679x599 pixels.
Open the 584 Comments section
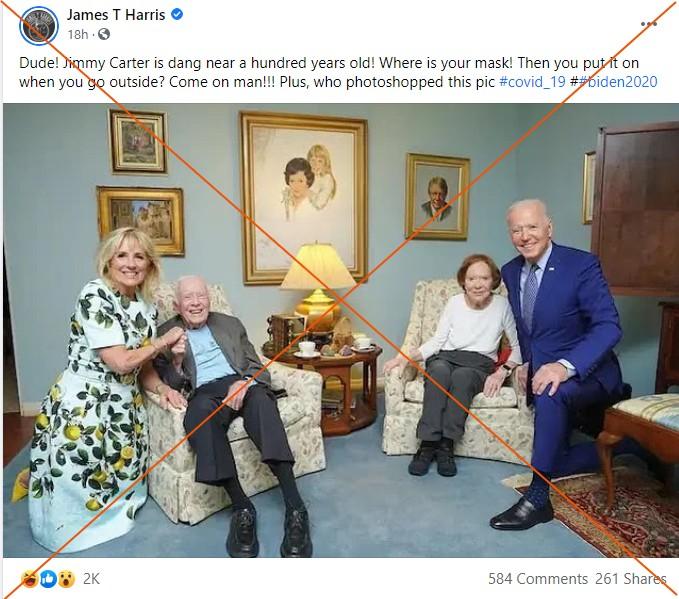pos(538,579)
